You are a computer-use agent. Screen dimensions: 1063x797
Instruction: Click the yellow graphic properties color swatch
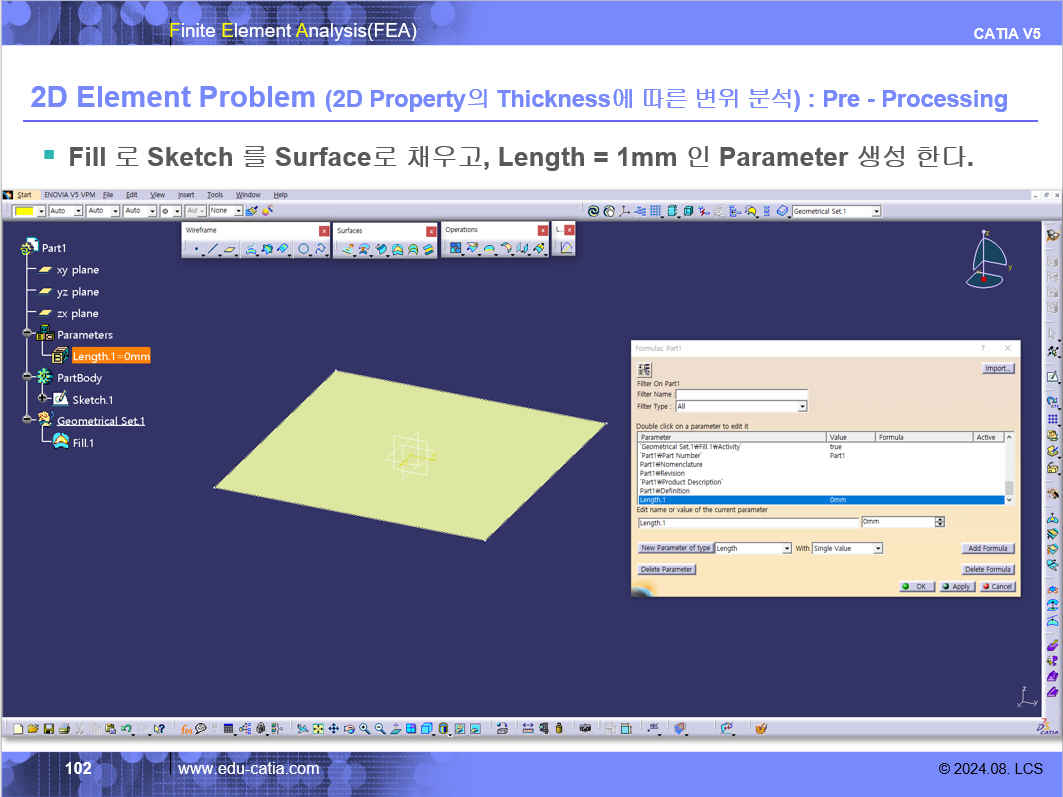(23, 211)
